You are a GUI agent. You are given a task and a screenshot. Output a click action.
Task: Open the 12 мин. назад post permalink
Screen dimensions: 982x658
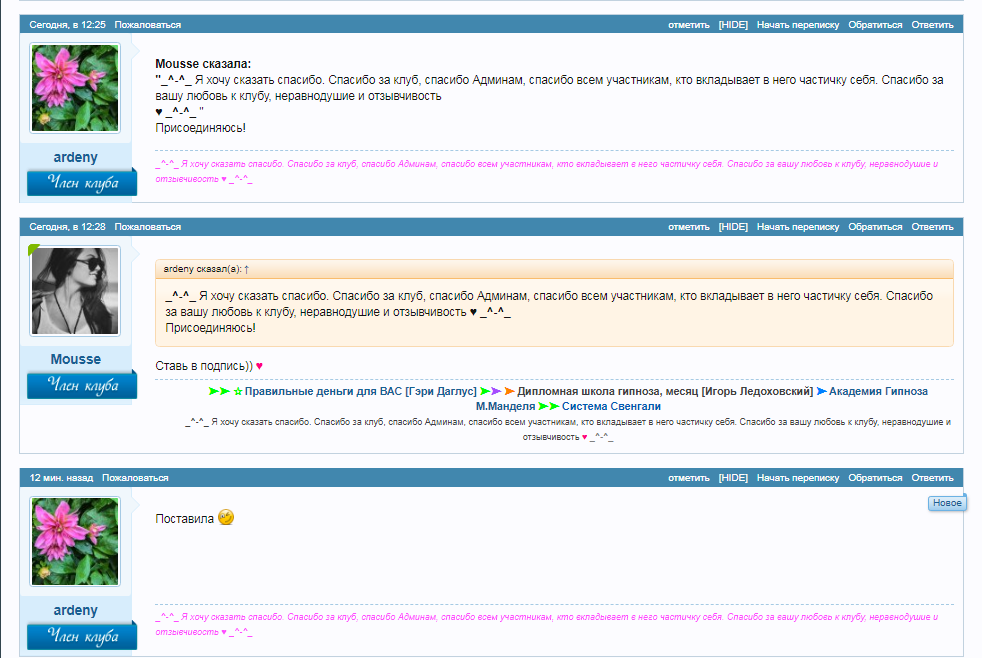click(61, 478)
